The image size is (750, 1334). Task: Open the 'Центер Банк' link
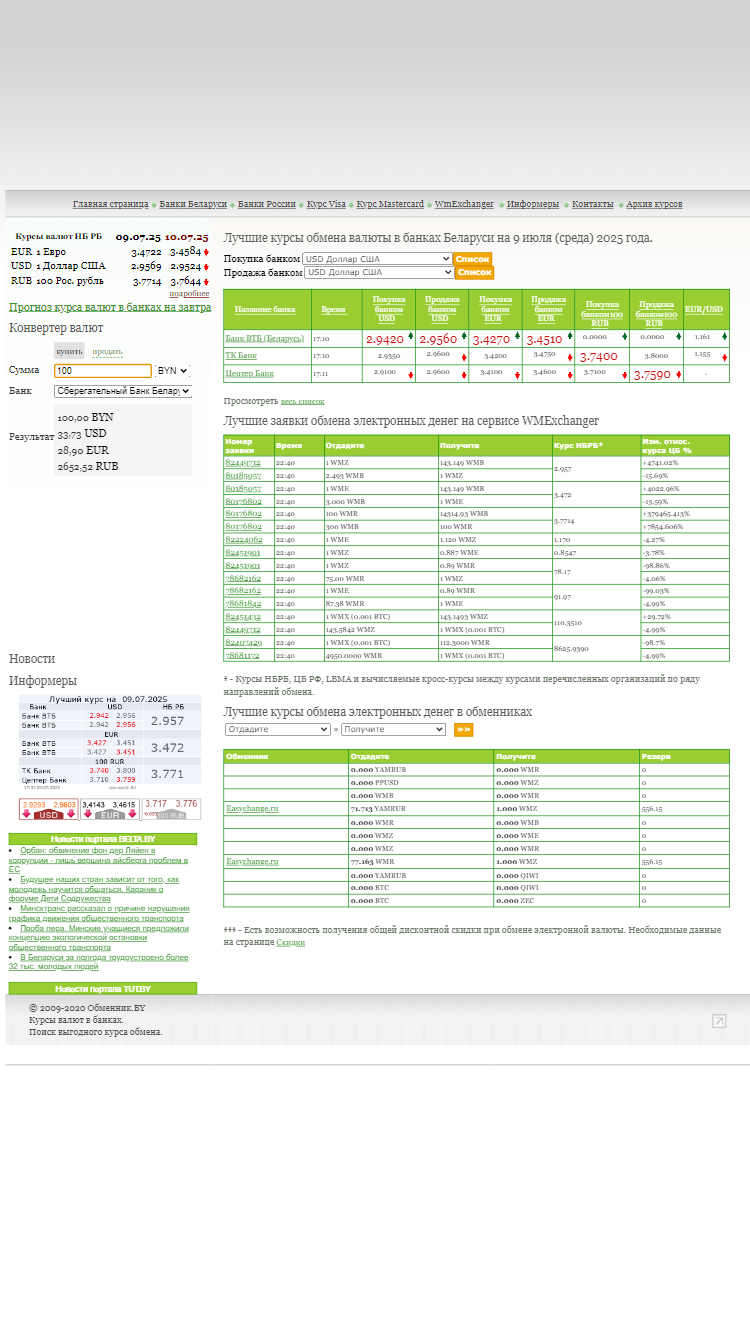(x=249, y=373)
